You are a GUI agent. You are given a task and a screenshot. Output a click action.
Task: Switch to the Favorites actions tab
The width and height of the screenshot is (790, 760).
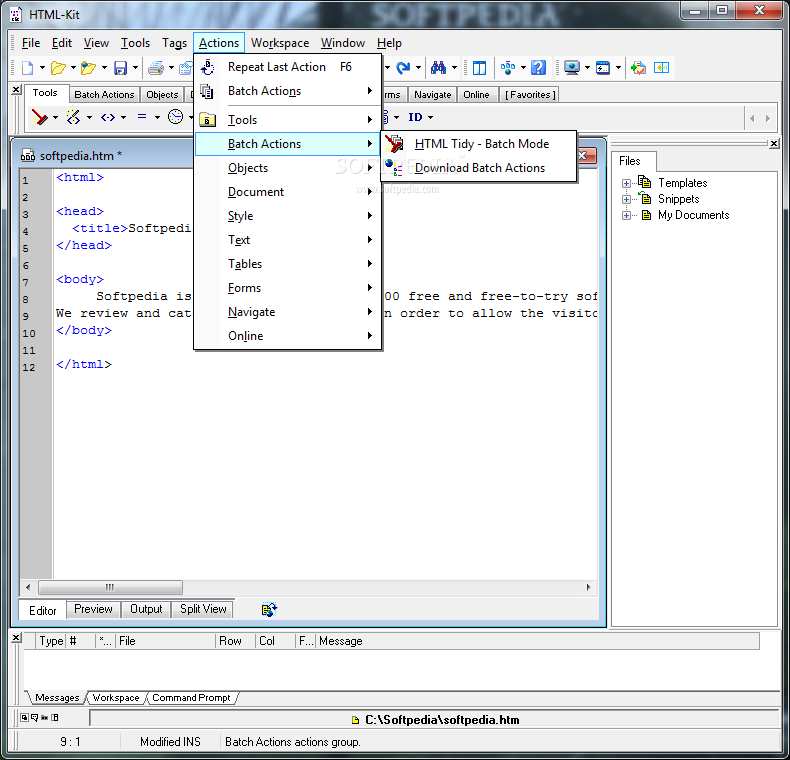pyautogui.click(x=530, y=95)
